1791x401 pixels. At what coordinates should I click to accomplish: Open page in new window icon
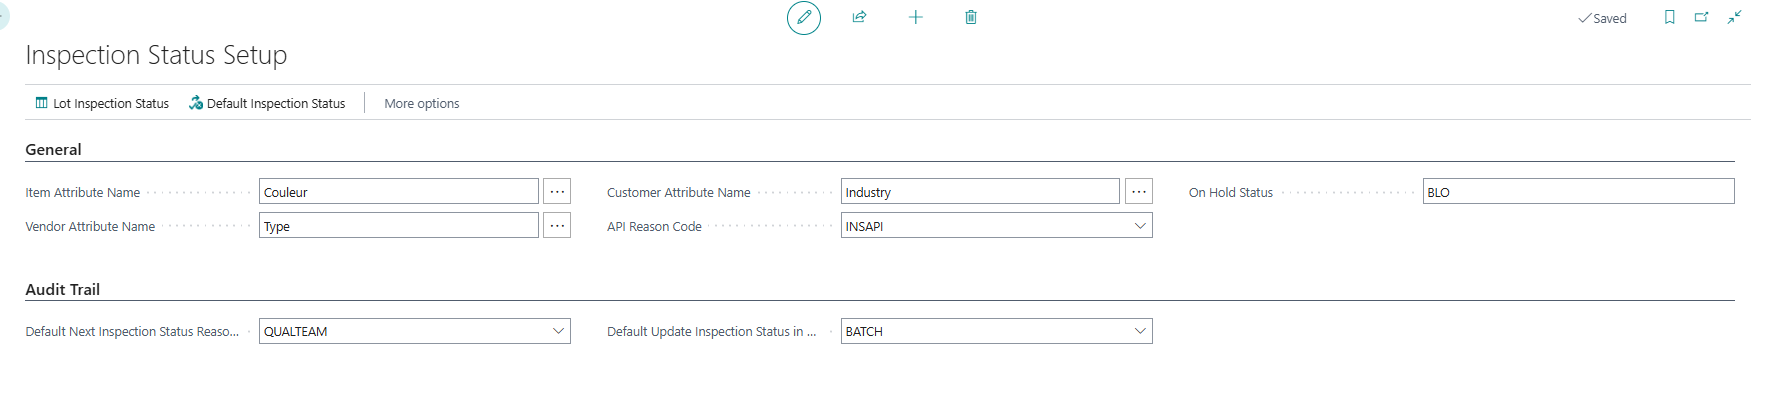pos(1701,18)
